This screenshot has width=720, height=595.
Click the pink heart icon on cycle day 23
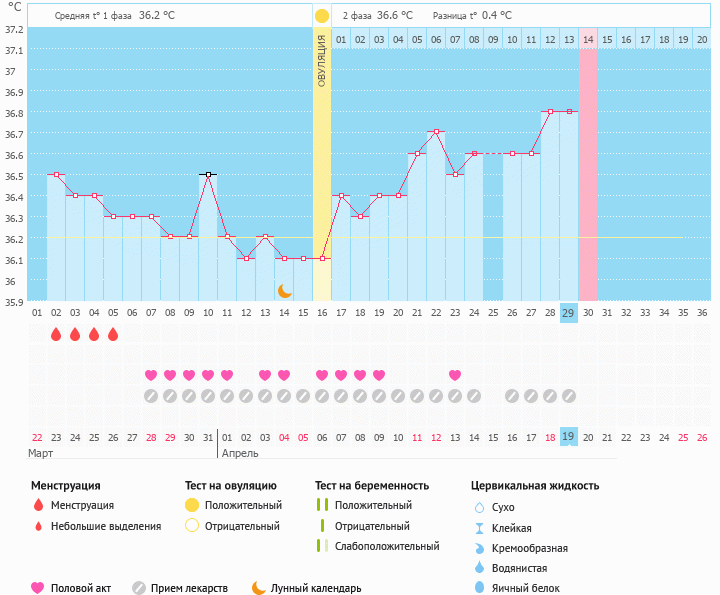(x=455, y=375)
